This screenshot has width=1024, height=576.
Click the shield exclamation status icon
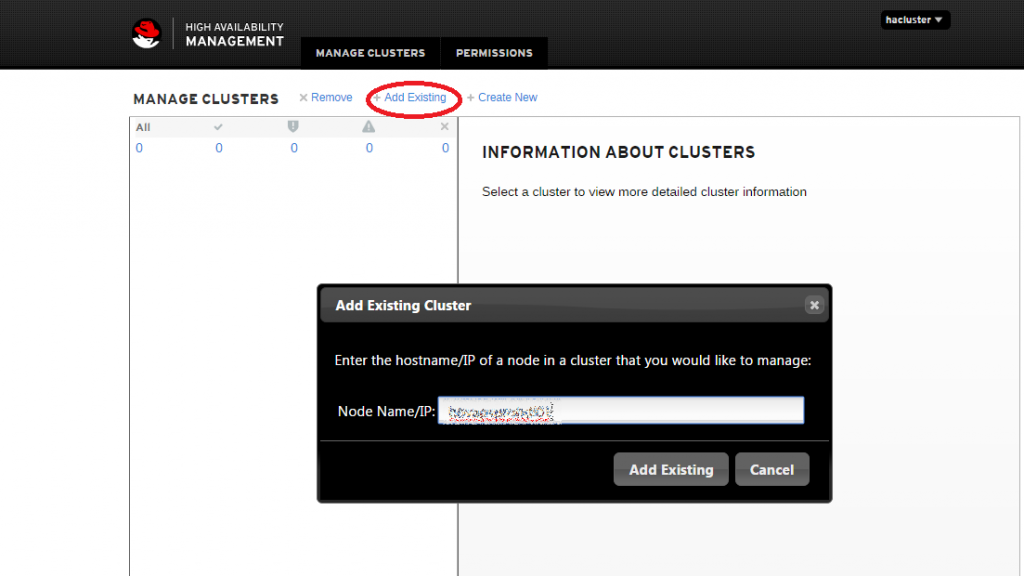pos(293,127)
